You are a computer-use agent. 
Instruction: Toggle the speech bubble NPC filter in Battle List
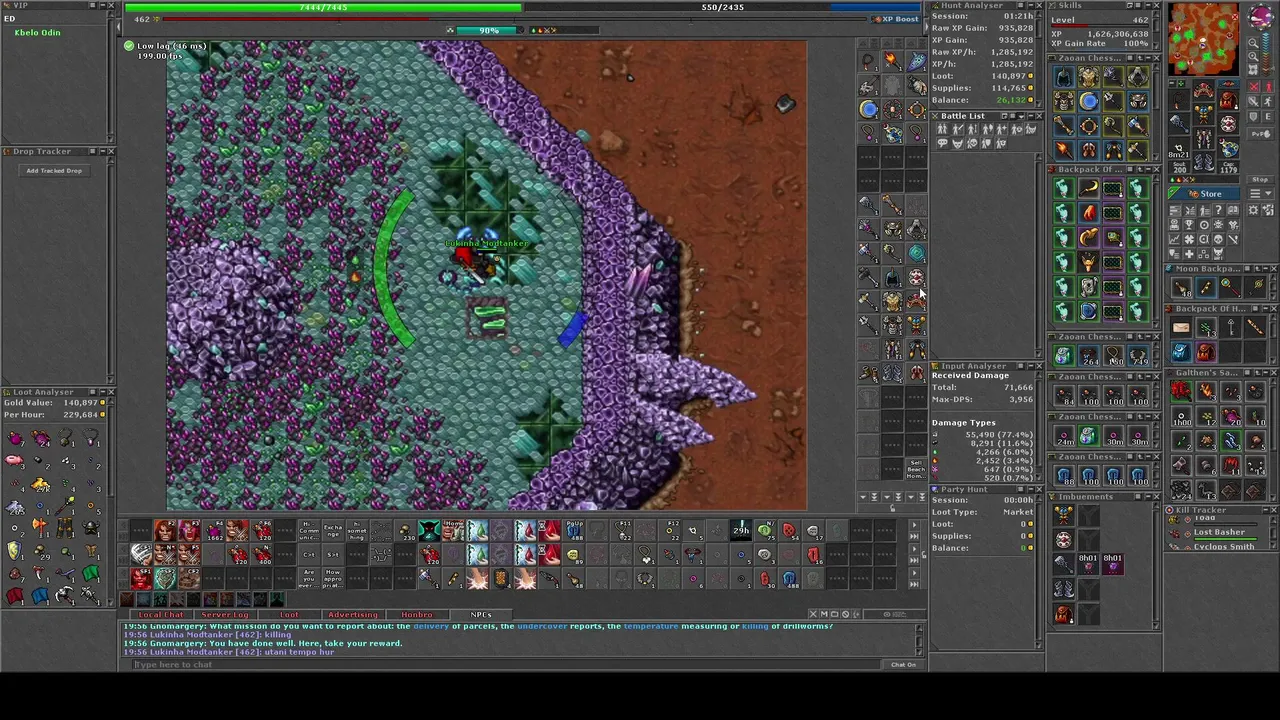click(x=943, y=143)
